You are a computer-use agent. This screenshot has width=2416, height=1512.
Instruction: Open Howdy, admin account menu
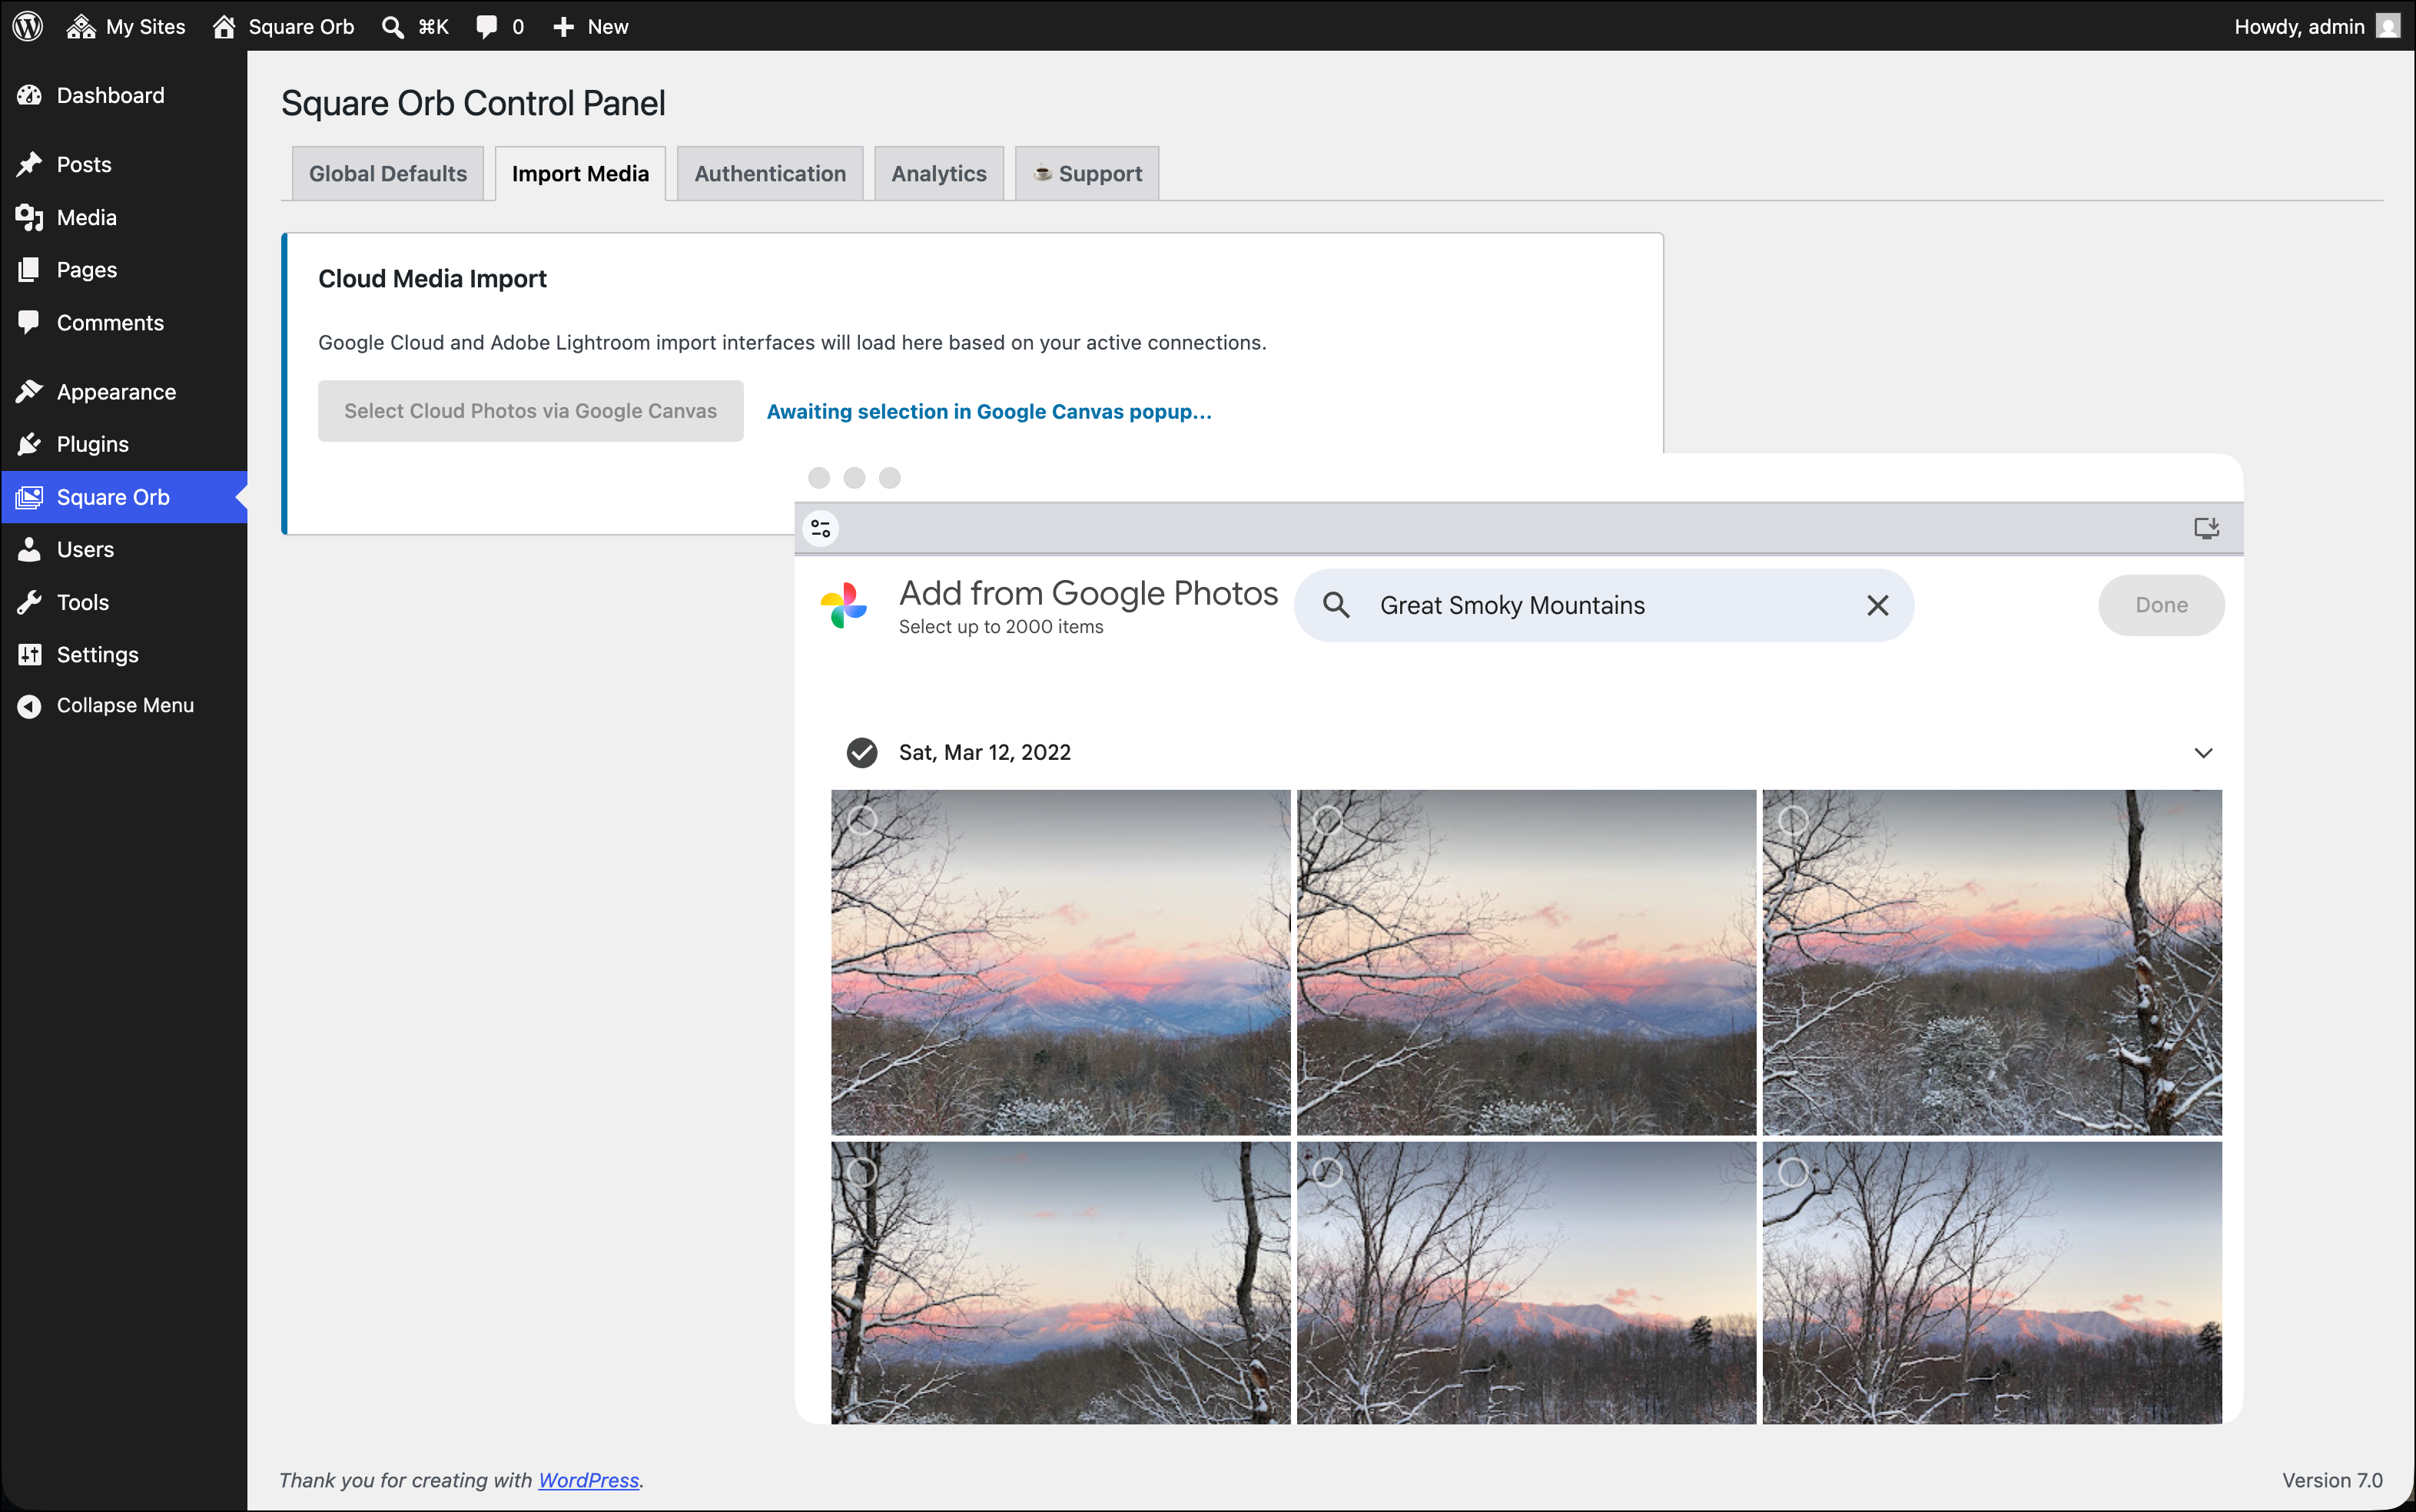coord(2316,26)
